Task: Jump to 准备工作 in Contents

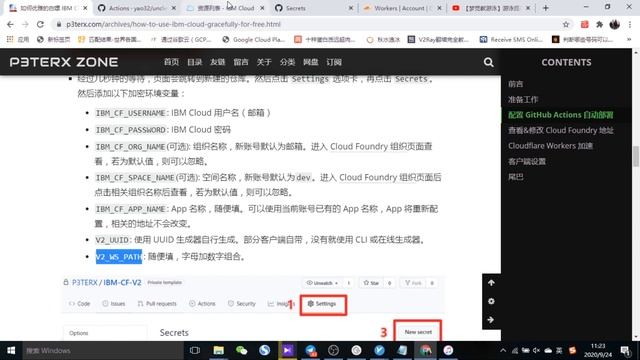Action: 523,100
